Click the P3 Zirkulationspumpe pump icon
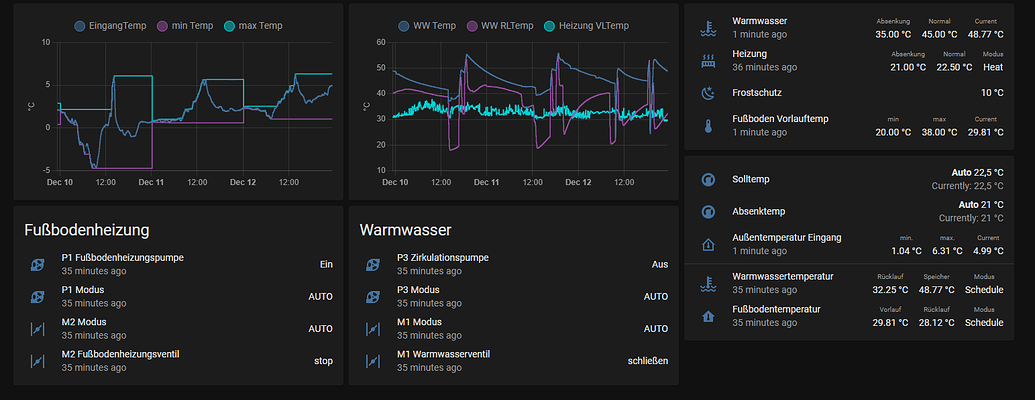Viewport: 1035px width, 400px height. click(x=373, y=264)
